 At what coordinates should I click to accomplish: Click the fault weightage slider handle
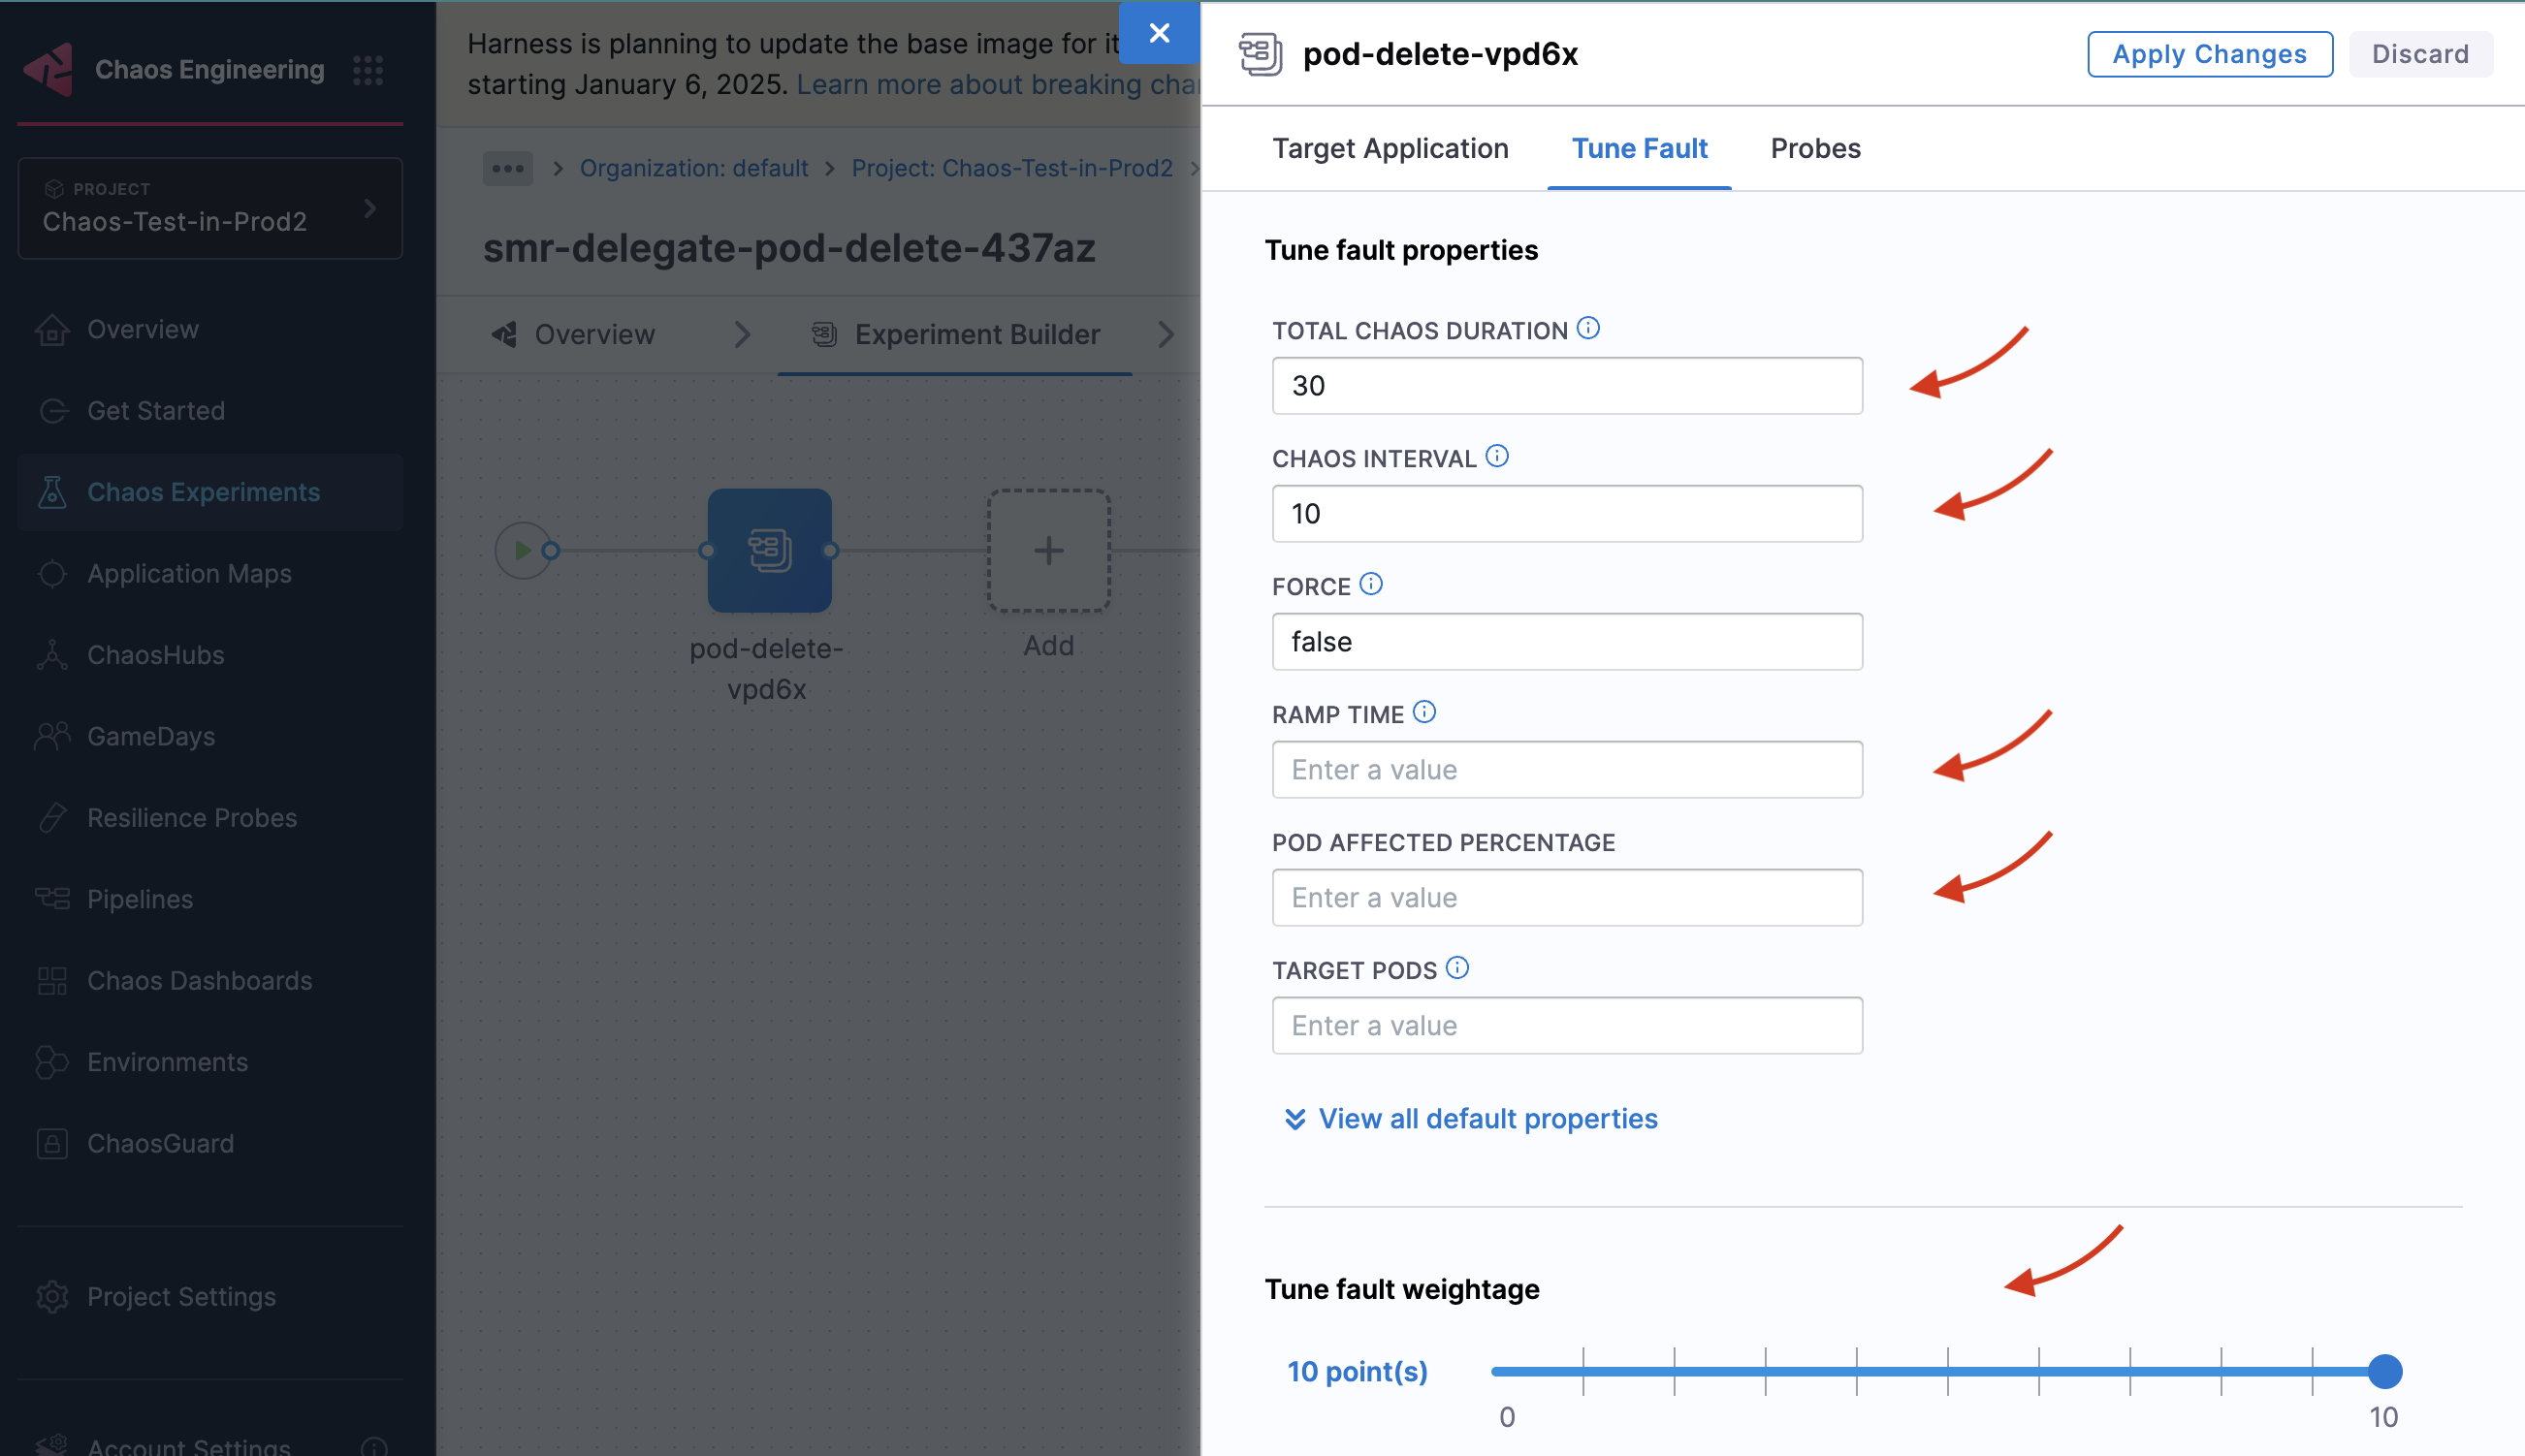[2384, 1371]
